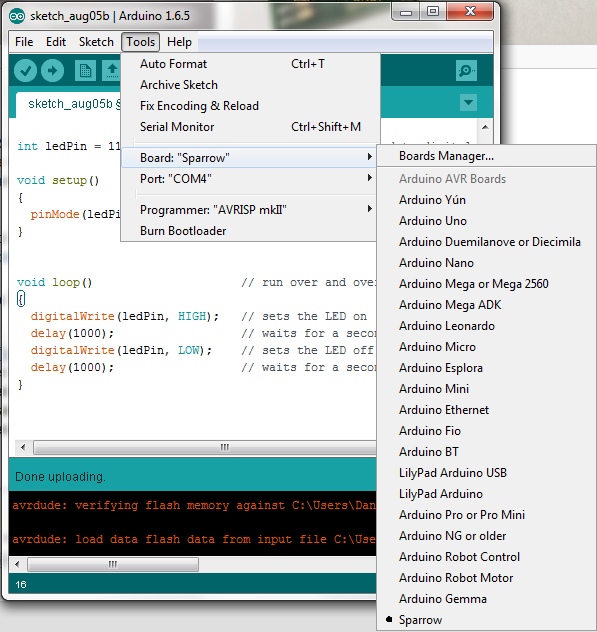
Task: Select Arduino Mega or Mega 2560
Action: point(487,284)
